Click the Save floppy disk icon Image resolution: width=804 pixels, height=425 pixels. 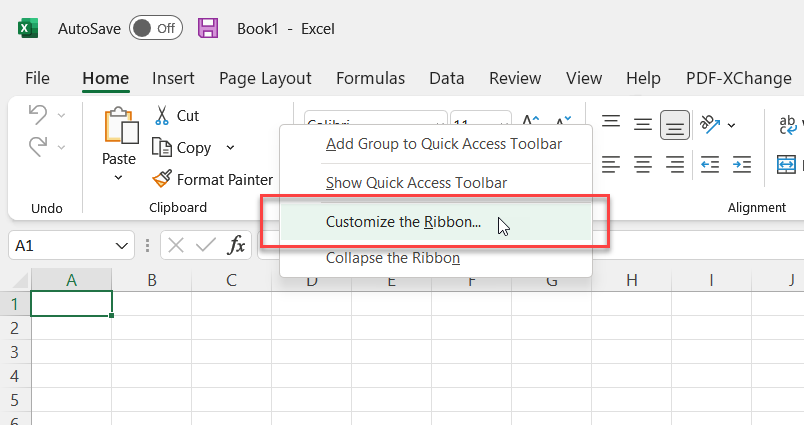click(208, 28)
